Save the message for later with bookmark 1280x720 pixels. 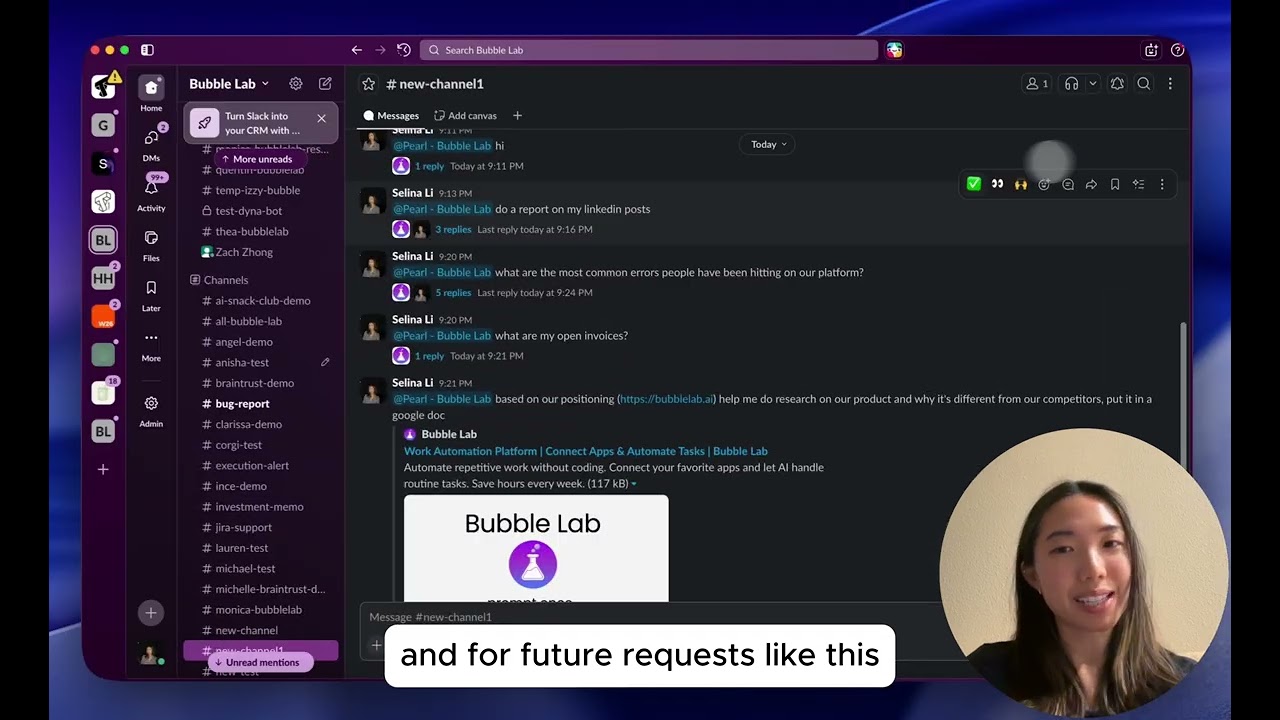[x=1115, y=184]
